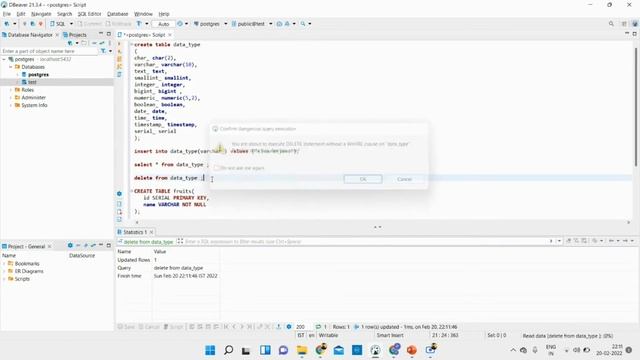Click the export data icon in results bar
Screen dimensions: 640x360
tap(278, 327)
